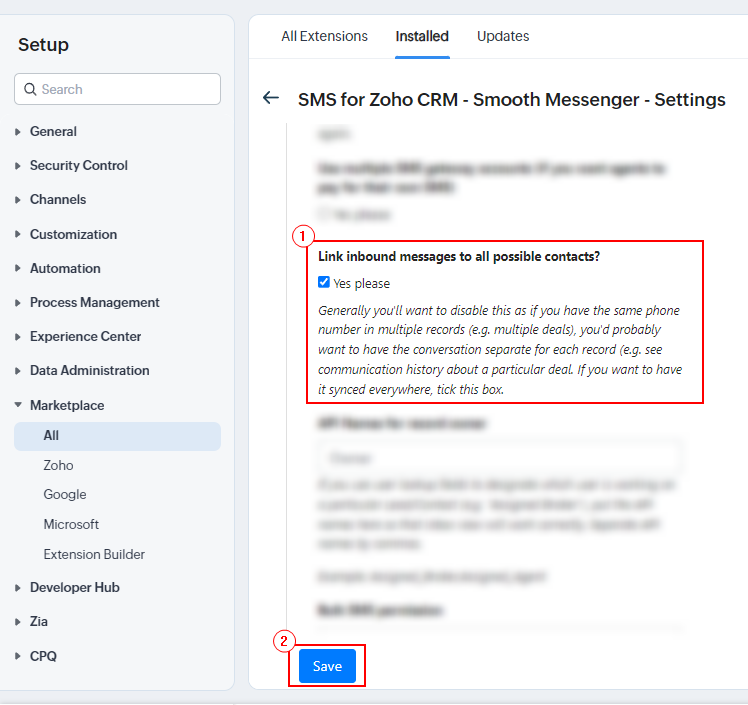The width and height of the screenshot is (748, 705).
Task: Focus the Setup search field
Action: tap(117, 89)
